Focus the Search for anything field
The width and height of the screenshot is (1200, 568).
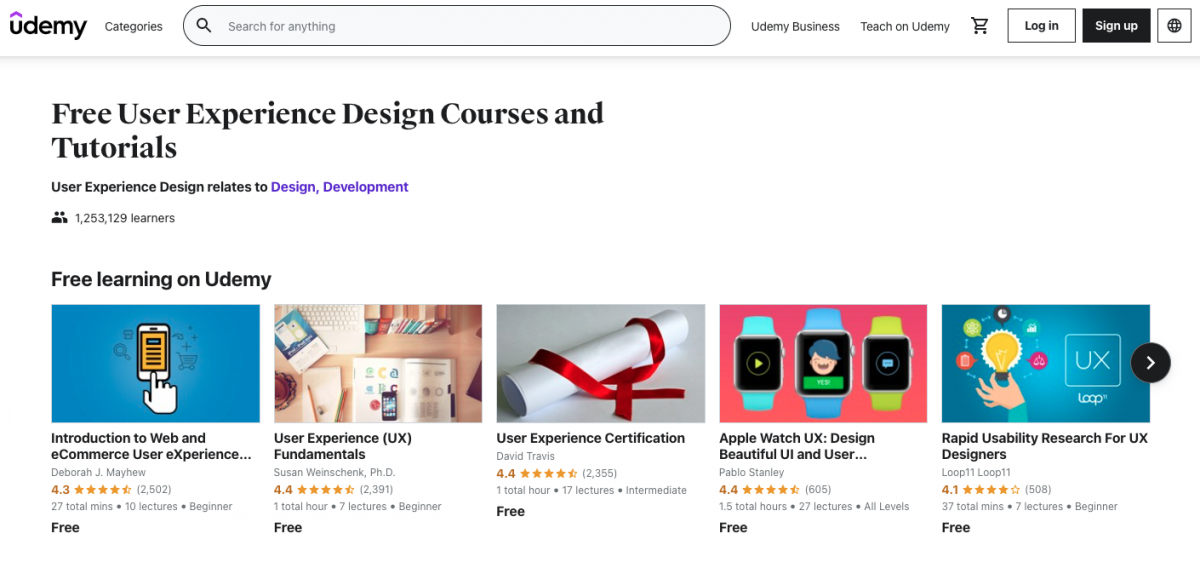[x=457, y=26]
